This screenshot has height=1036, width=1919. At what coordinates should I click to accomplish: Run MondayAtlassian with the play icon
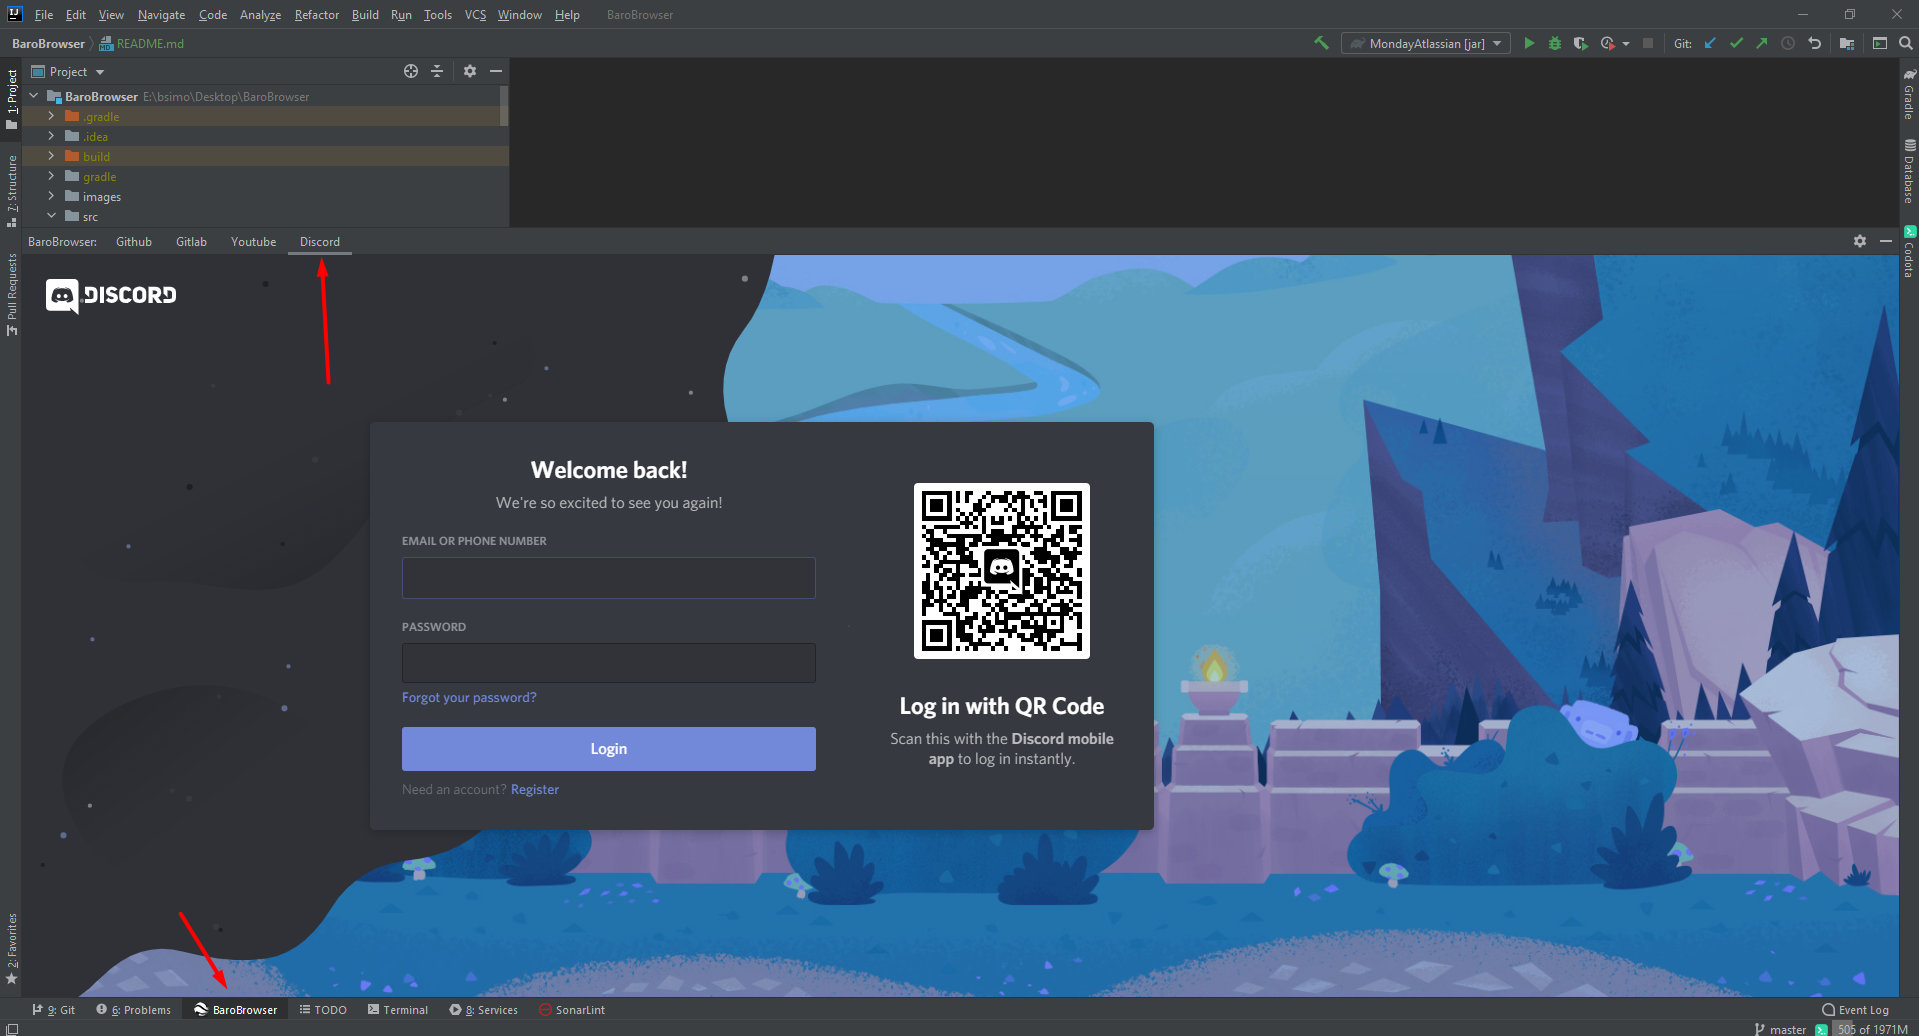point(1529,43)
